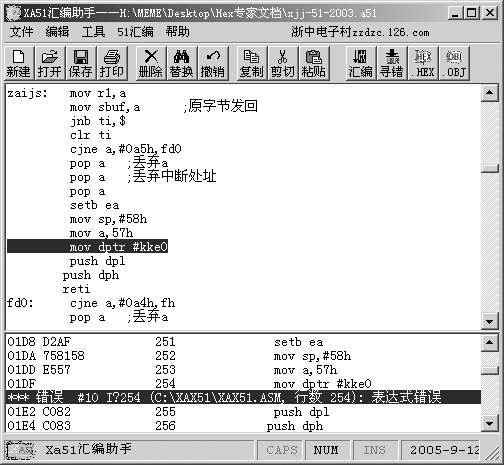Click the CAPS indicator in the status bar
The width and height of the screenshot is (504, 465).
281,450
